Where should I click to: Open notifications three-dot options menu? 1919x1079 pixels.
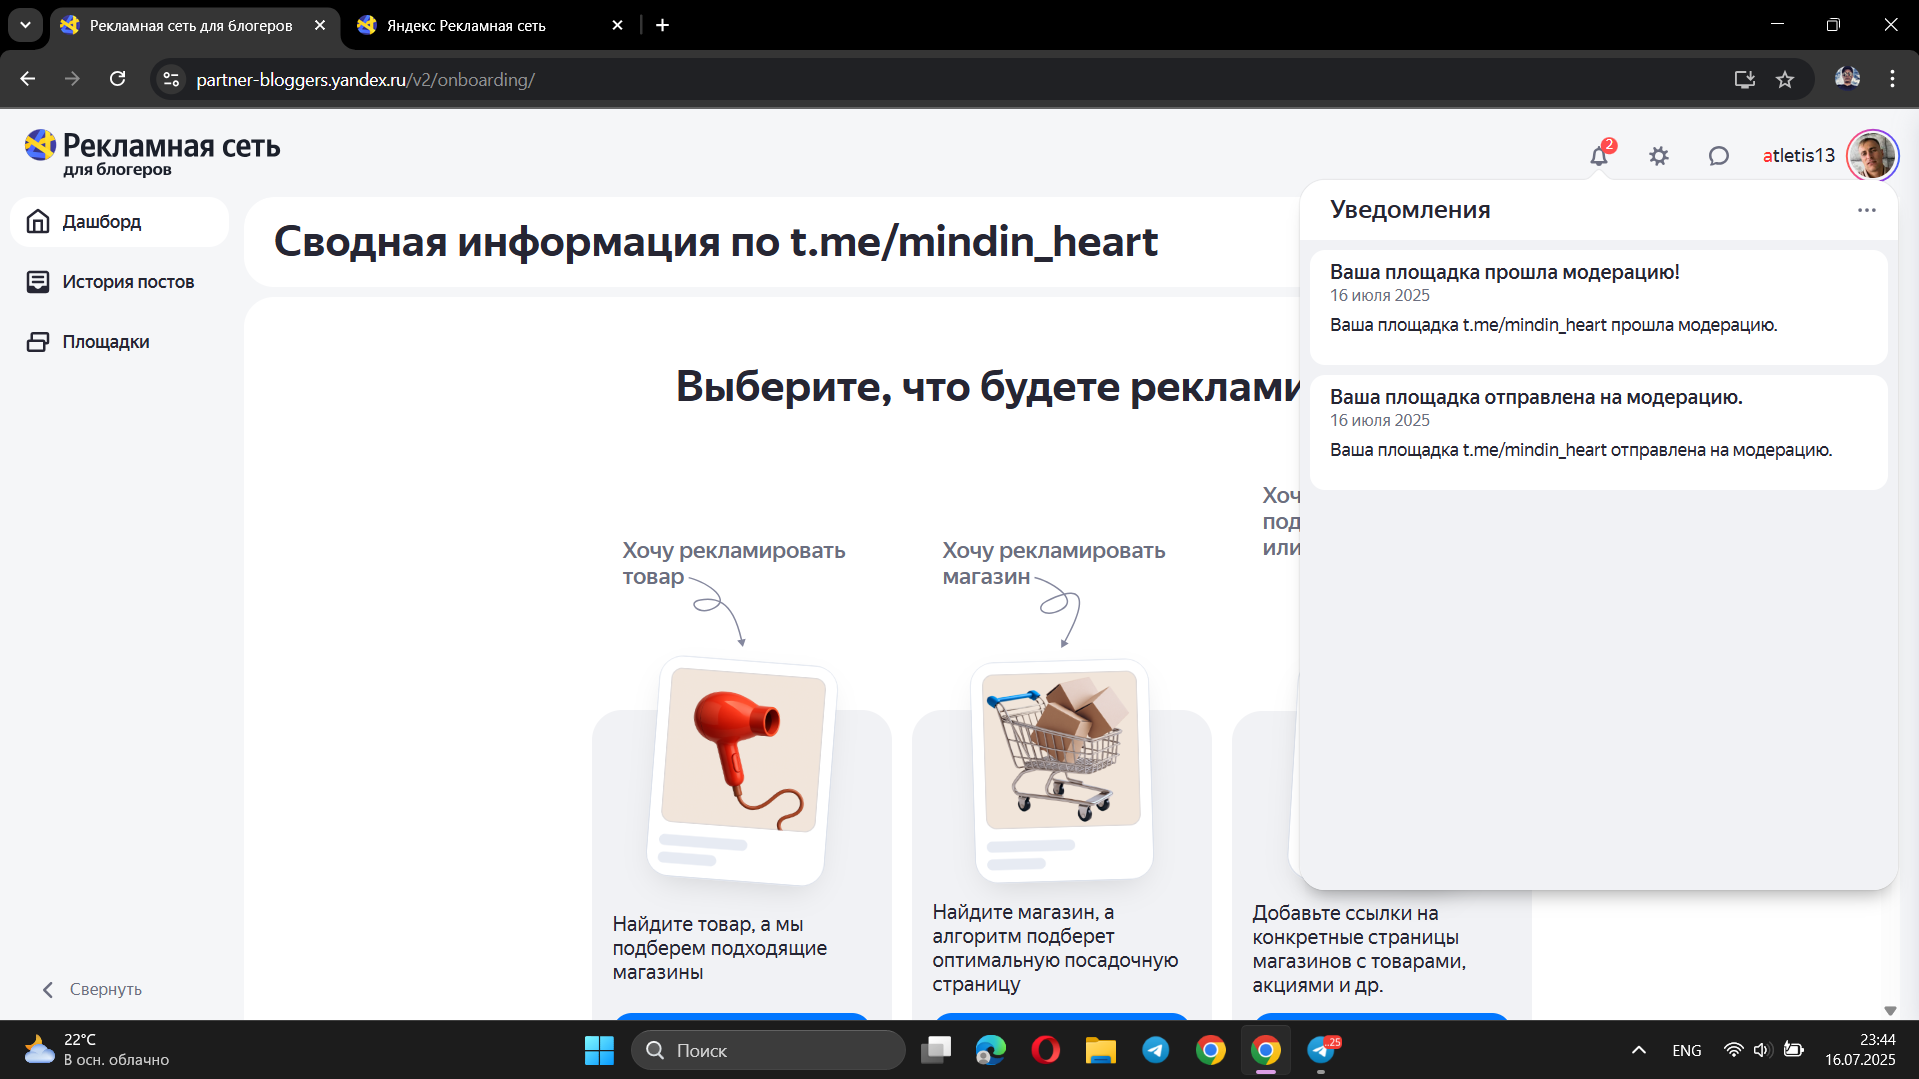(1867, 210)
